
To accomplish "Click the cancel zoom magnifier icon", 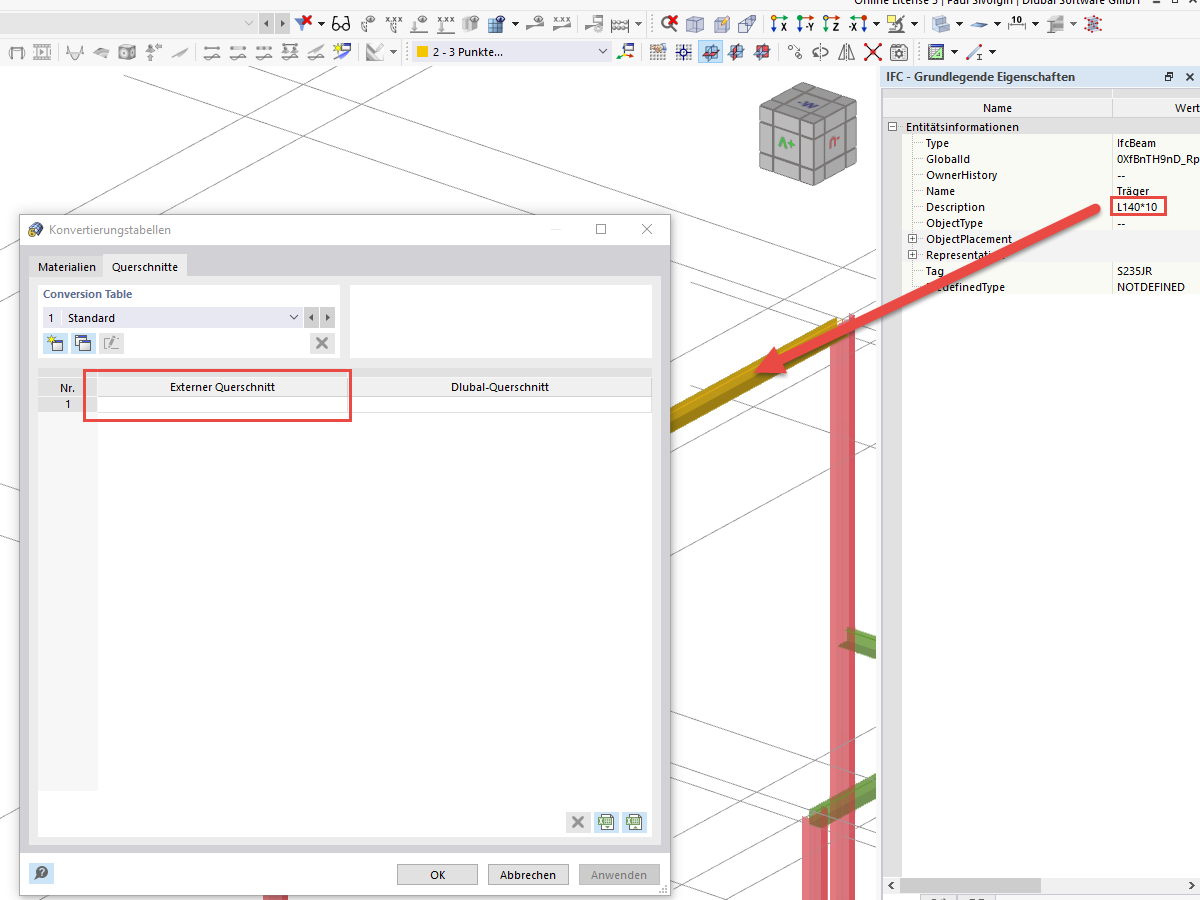I will 669,23.
